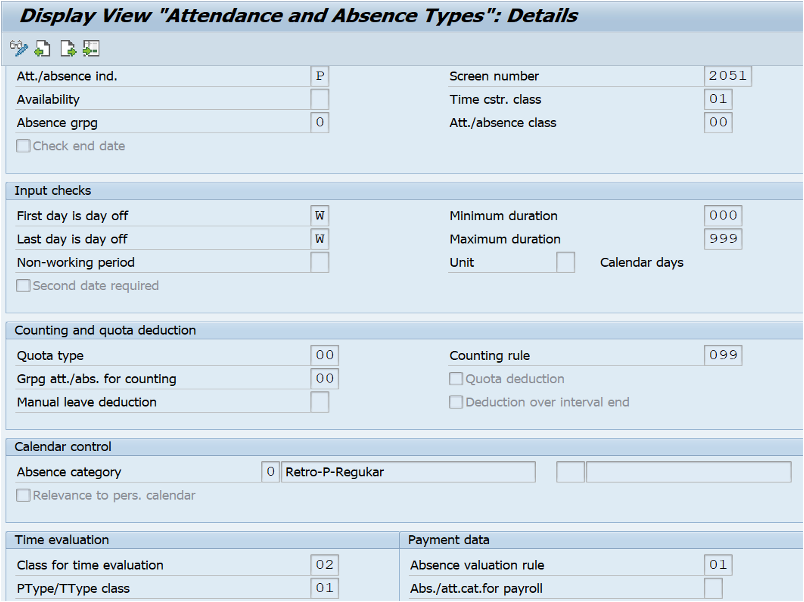
Task: Click the Absence valuation rule label
Action: pyautogui.click(x=477, y=565)
